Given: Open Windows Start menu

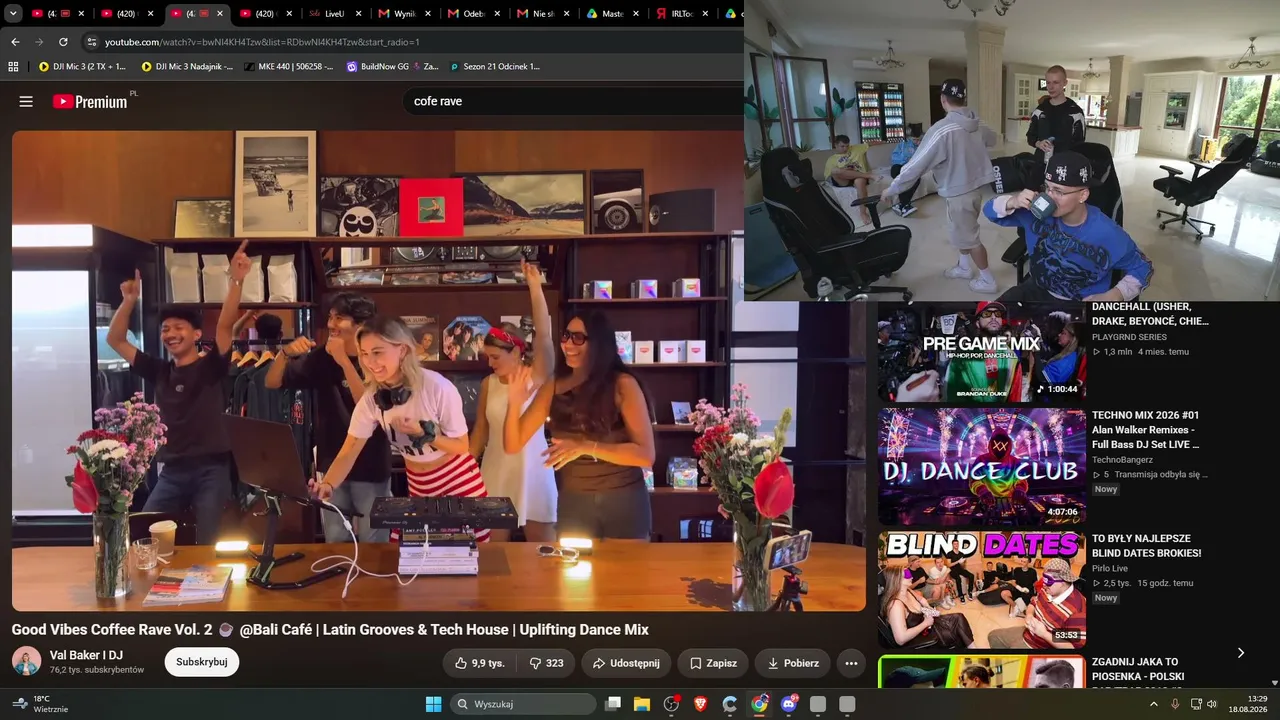Looking at the screenshot, I should click(433, 704).
